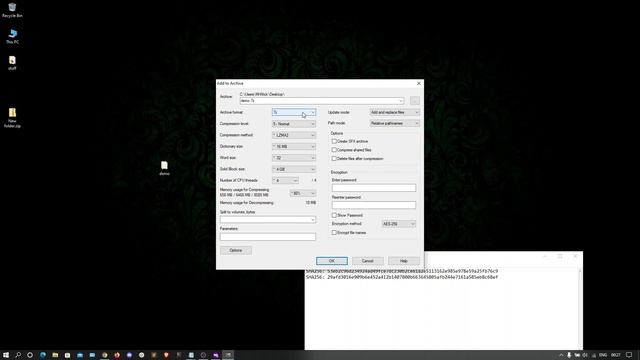Open Path mode dropdown
The width and height of the screenshot is (640, 360).
pyautogui.click(x=395, y=123)
